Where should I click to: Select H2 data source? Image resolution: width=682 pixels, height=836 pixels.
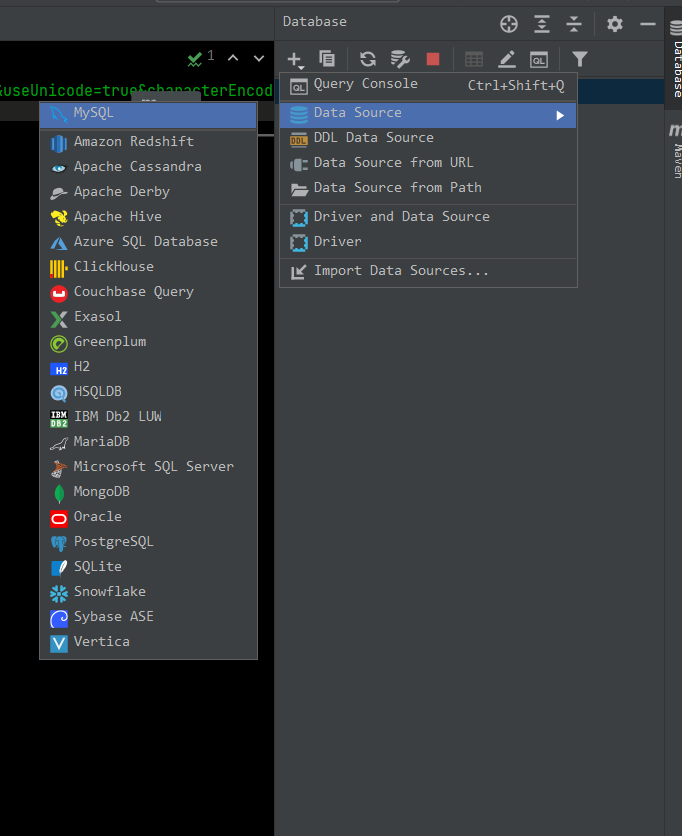point(148,368)
